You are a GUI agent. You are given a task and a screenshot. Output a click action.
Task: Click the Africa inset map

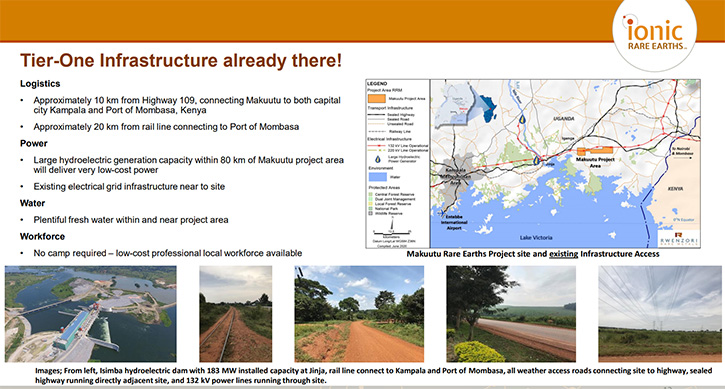pyautogui.click(x=488, y=108)
